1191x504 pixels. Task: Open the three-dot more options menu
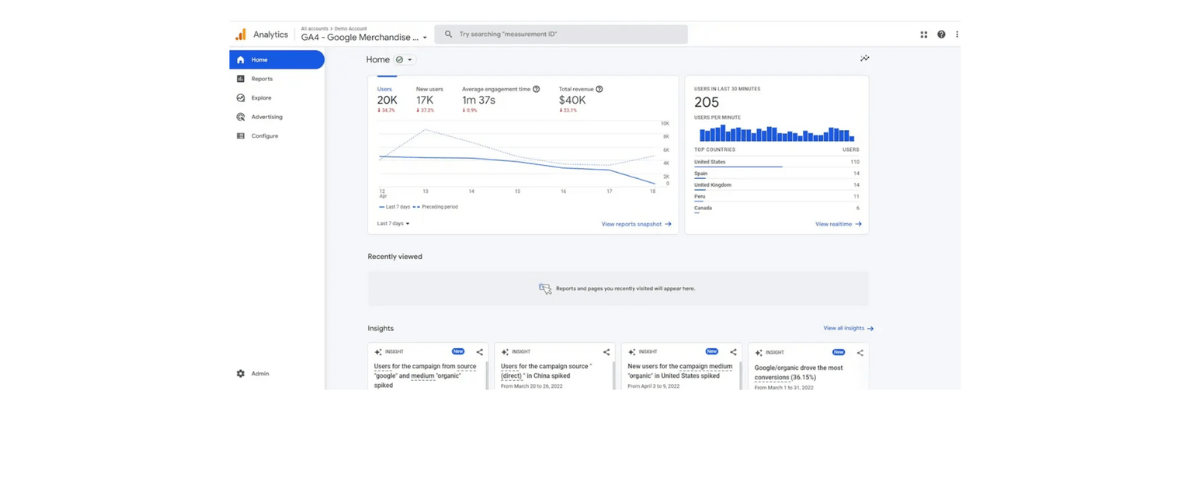pos(957,34)
